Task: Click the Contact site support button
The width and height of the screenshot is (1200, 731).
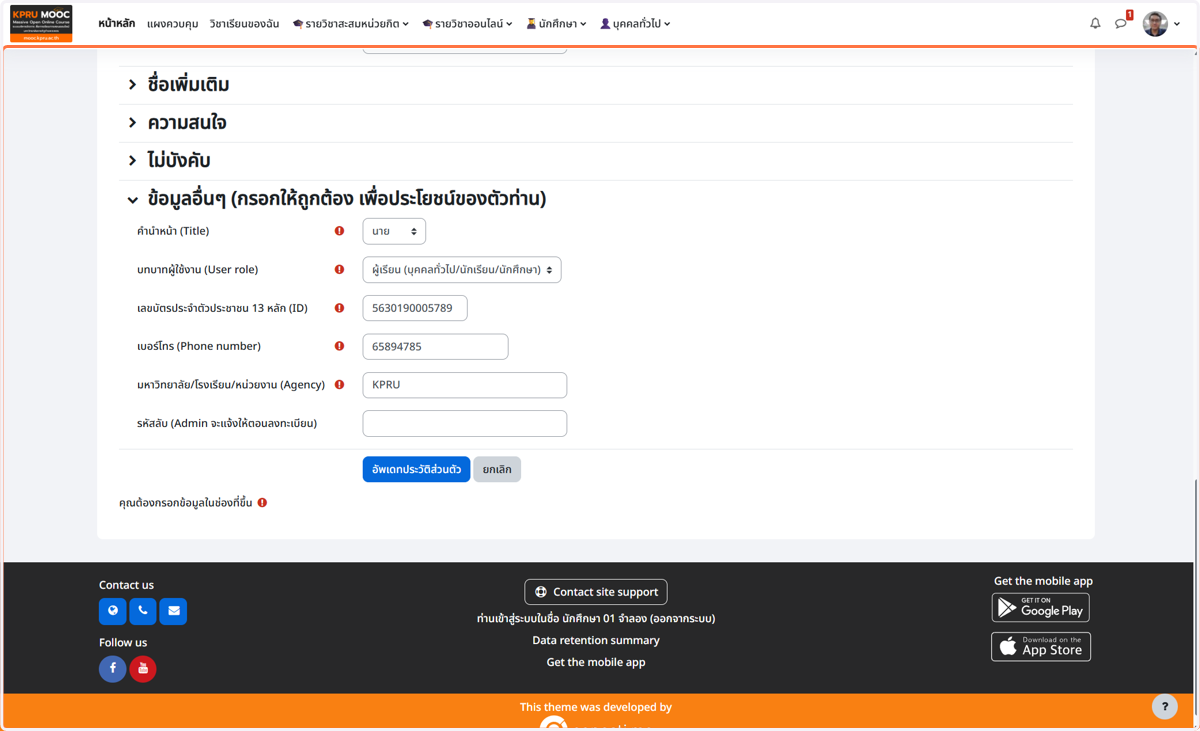Action: pos(596,592)
